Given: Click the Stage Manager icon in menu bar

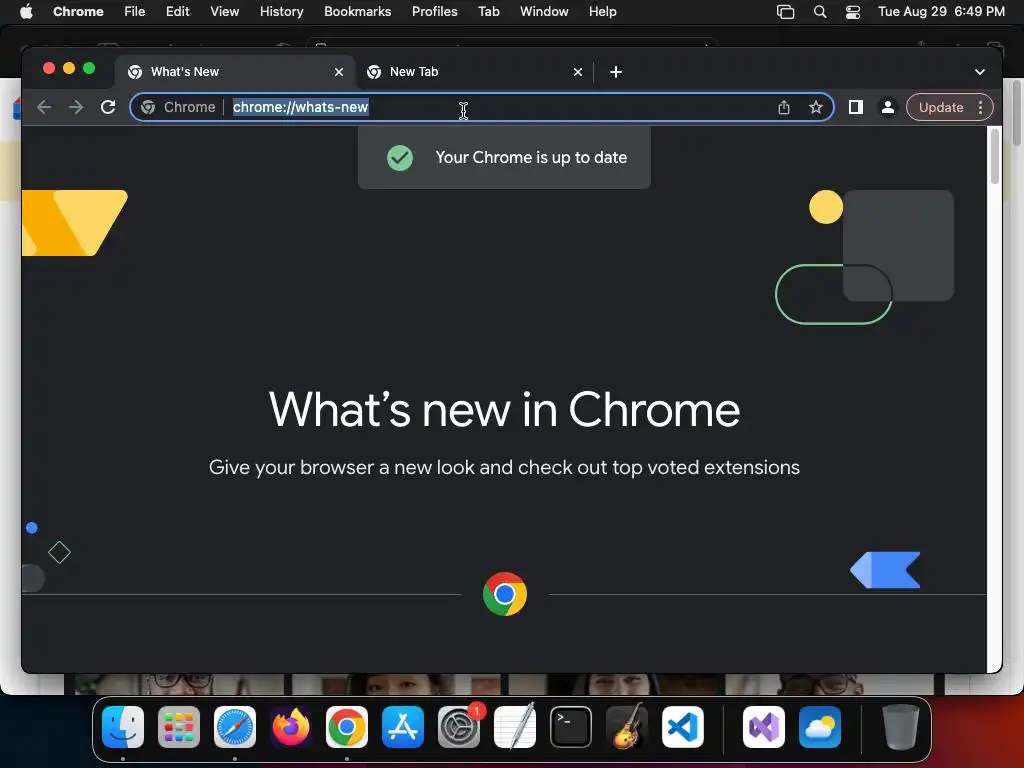Looking at the screenshot, I should (785, 12).
